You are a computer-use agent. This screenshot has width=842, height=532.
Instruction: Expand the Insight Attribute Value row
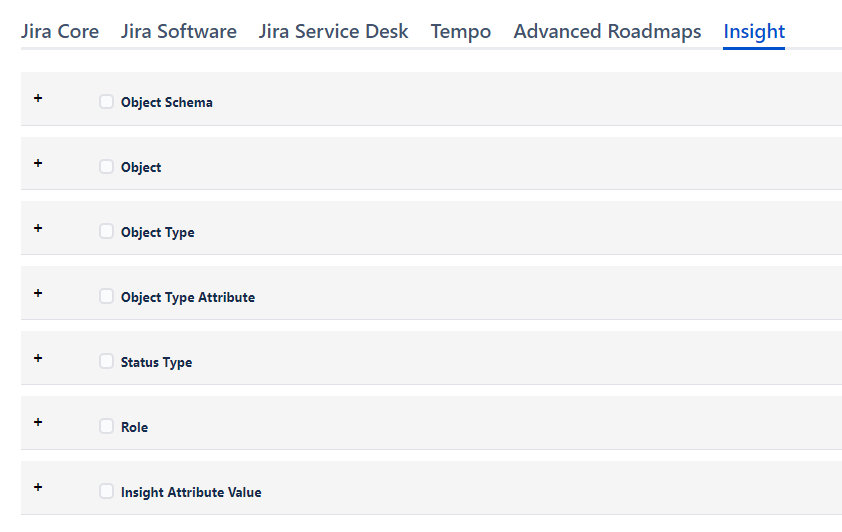[38, 487]
